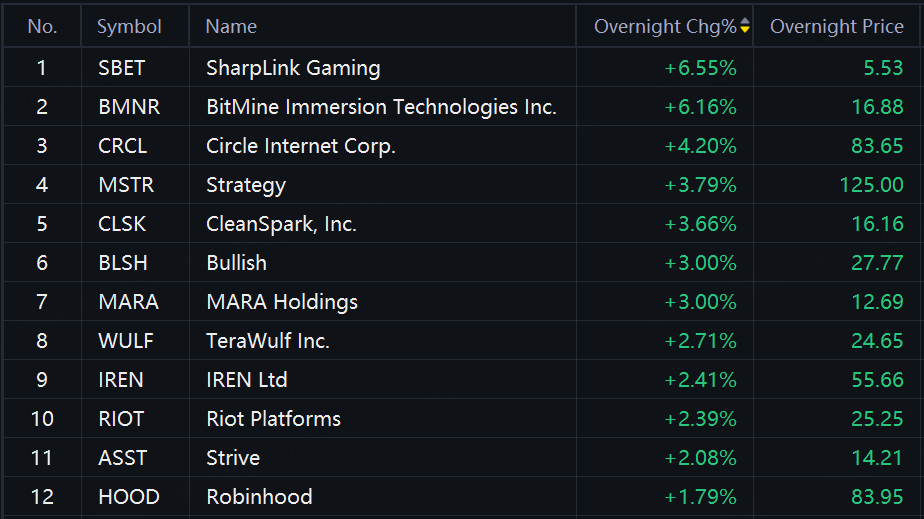Screen dimensions: 924x519
Task: Sort by Overnight Chg% arrow icon
Action: (x=745, y=25)
